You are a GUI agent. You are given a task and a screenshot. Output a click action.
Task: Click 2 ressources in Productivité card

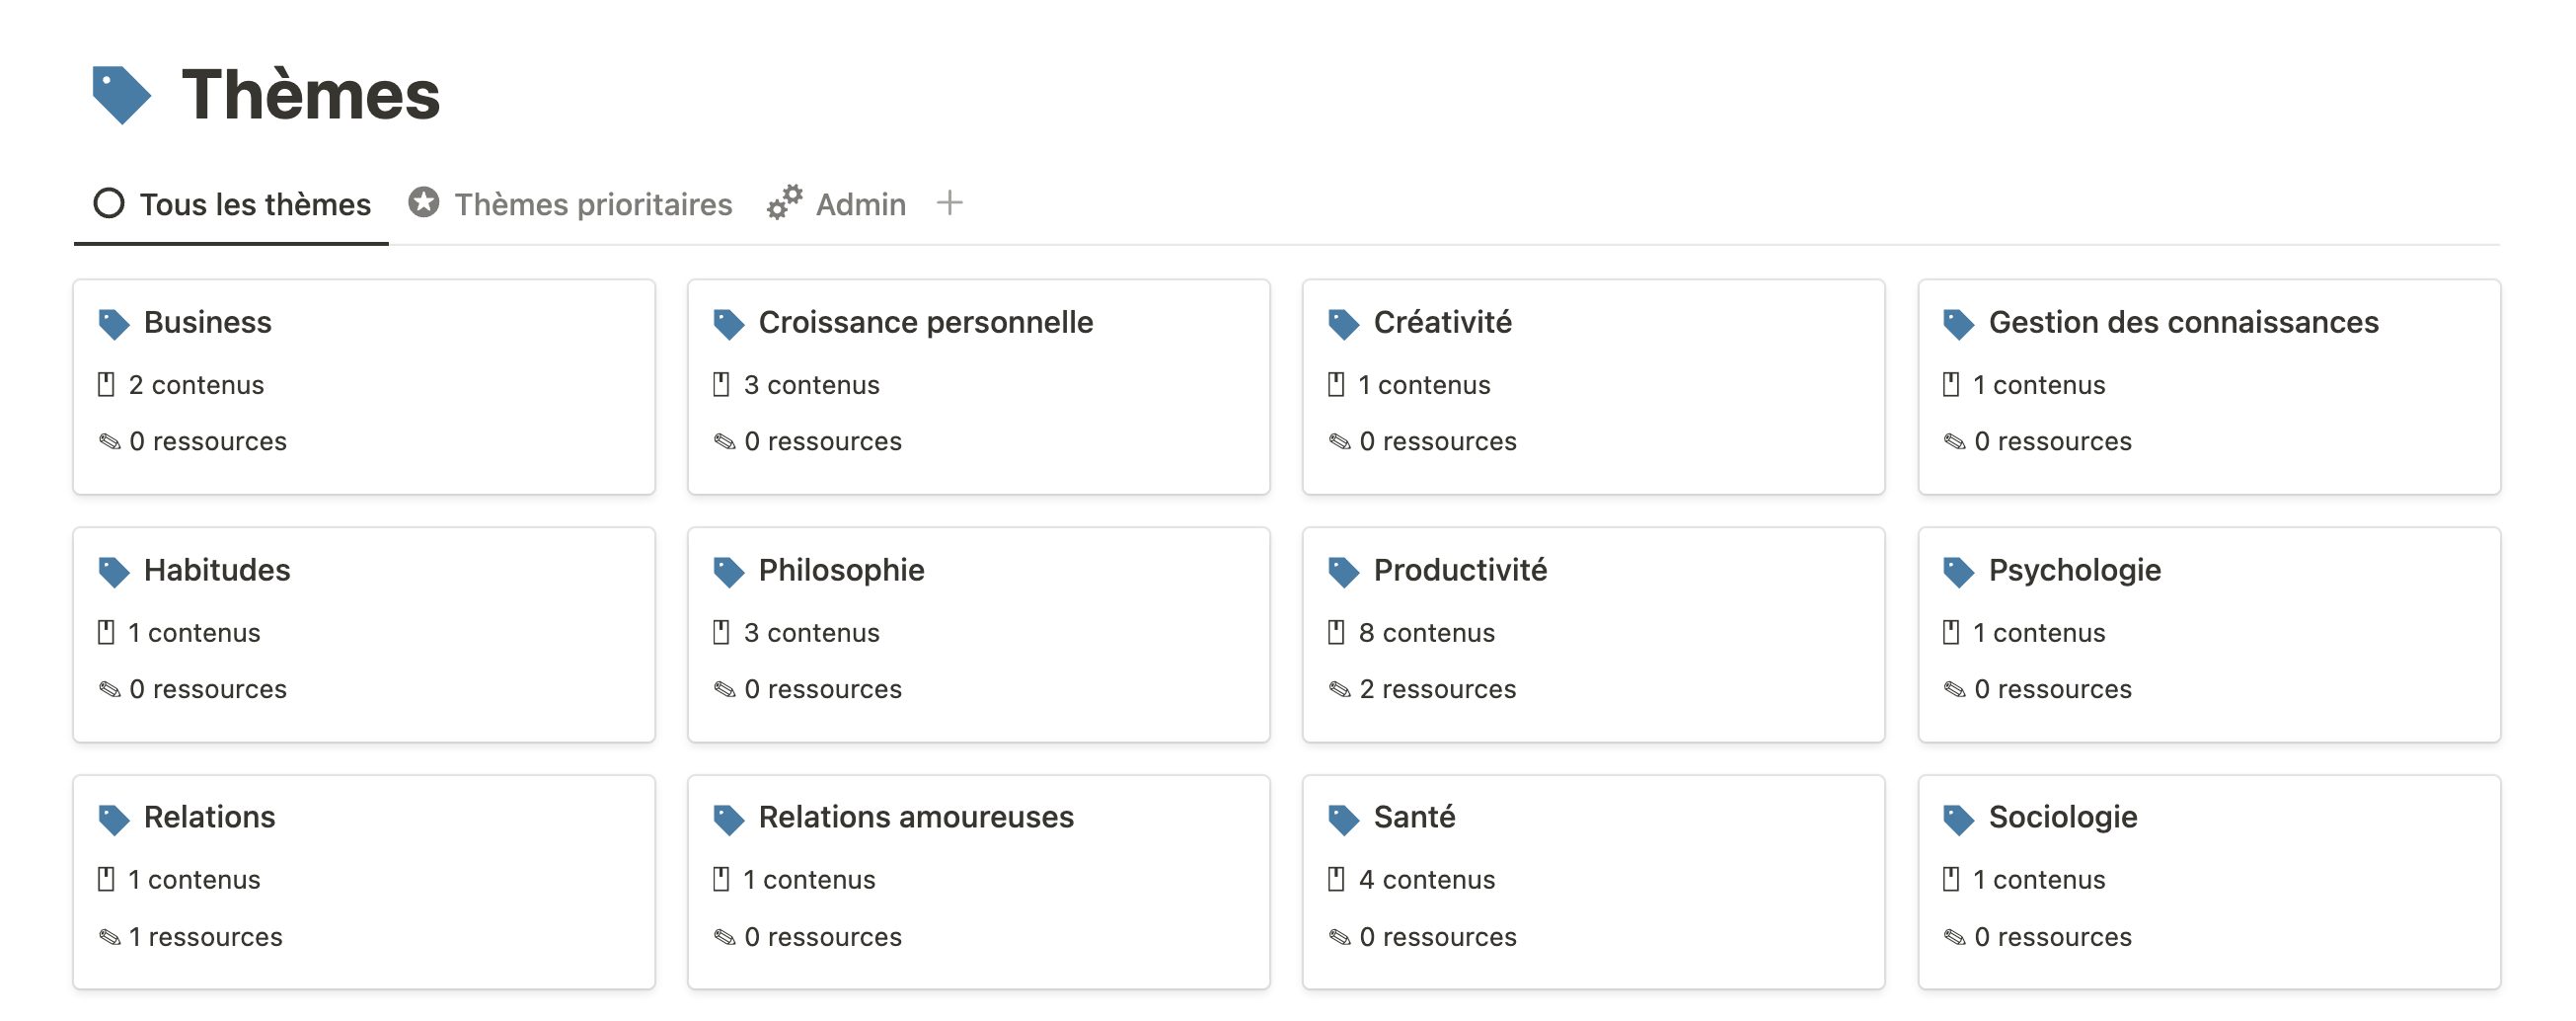(1436, 690)
